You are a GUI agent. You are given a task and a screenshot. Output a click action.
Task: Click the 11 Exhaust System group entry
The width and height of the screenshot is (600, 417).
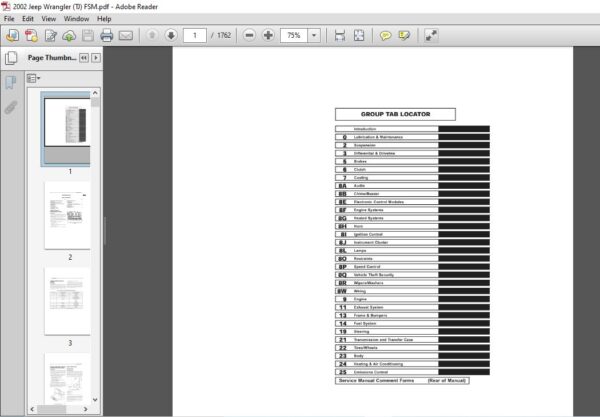click(x=412, y=307)
